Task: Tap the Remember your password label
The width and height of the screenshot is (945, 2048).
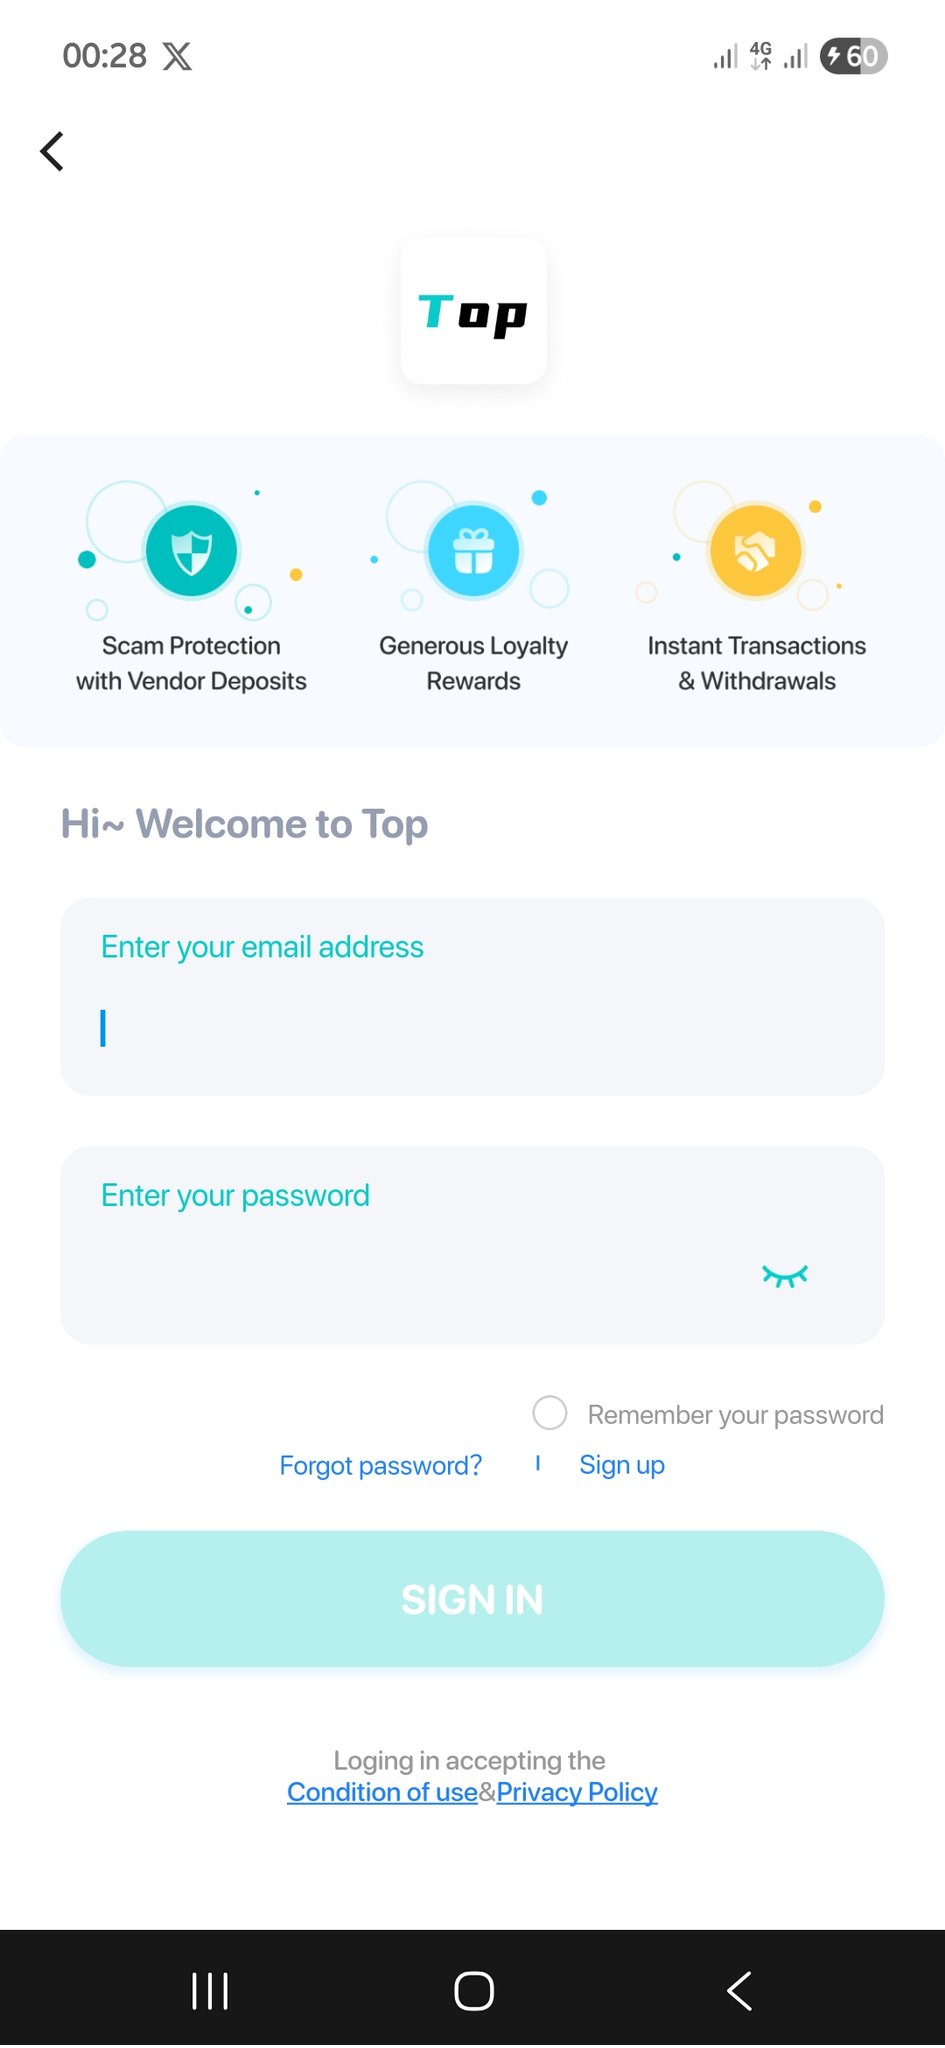Action: [735, 1415]
